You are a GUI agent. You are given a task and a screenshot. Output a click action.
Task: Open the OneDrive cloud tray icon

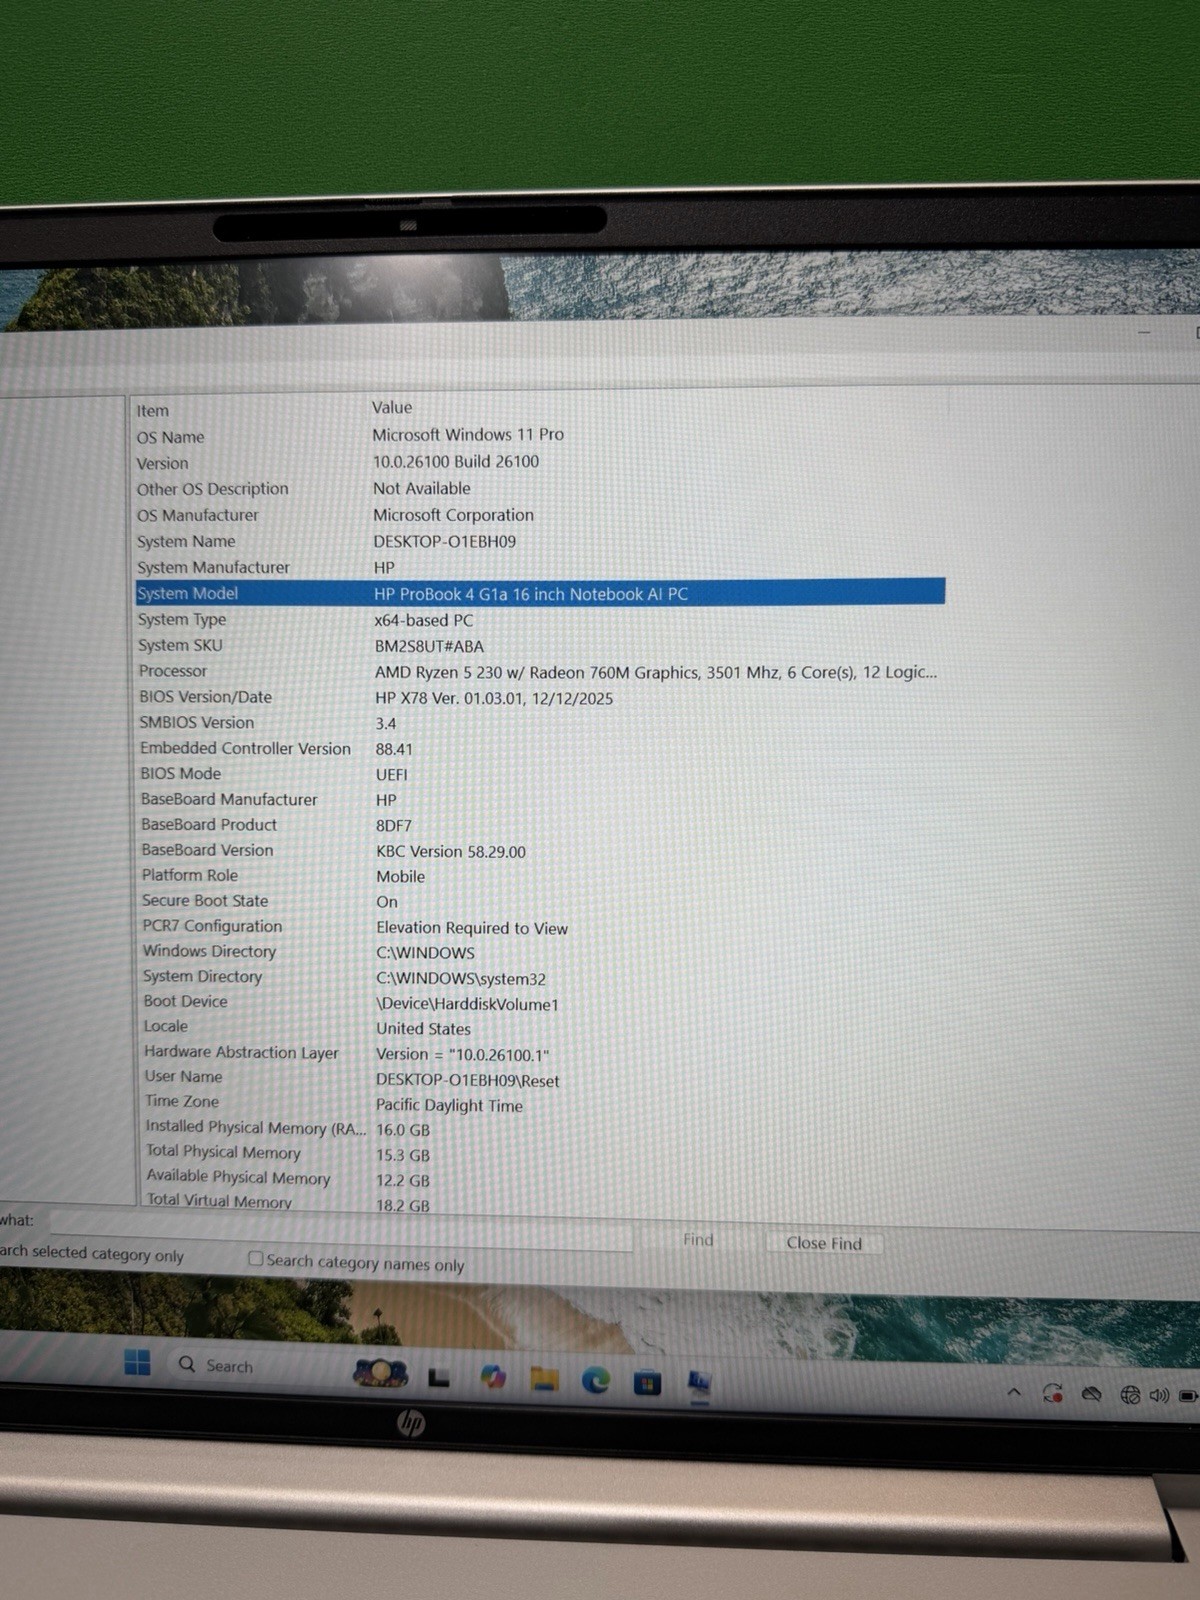1092,1393
